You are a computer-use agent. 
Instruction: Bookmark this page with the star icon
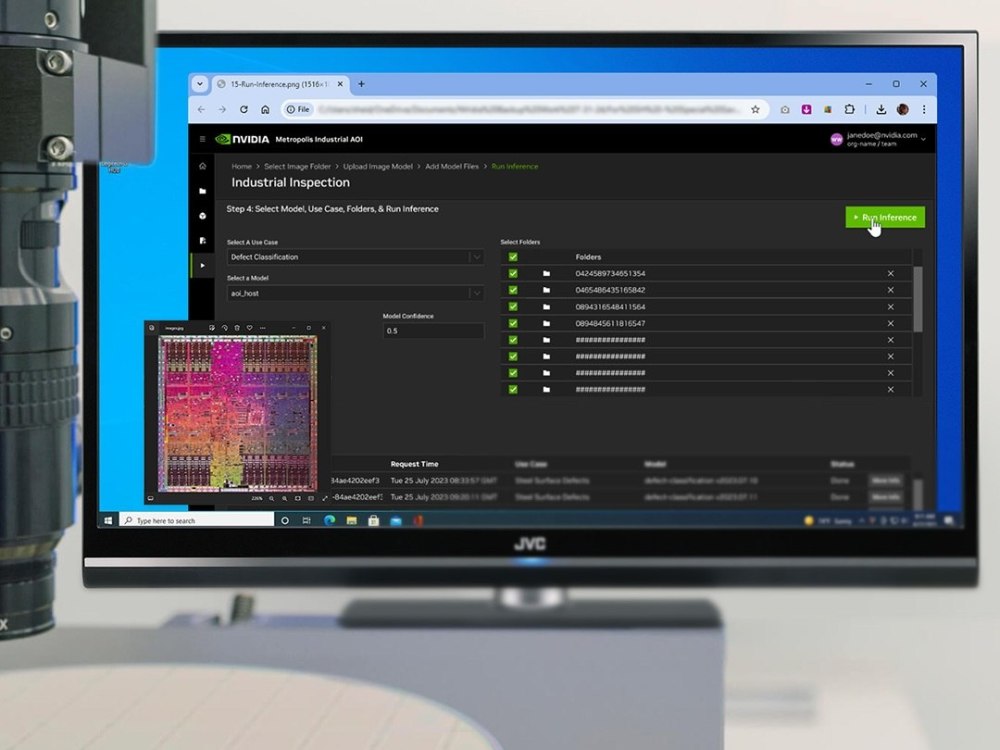(x=755, y=110)
